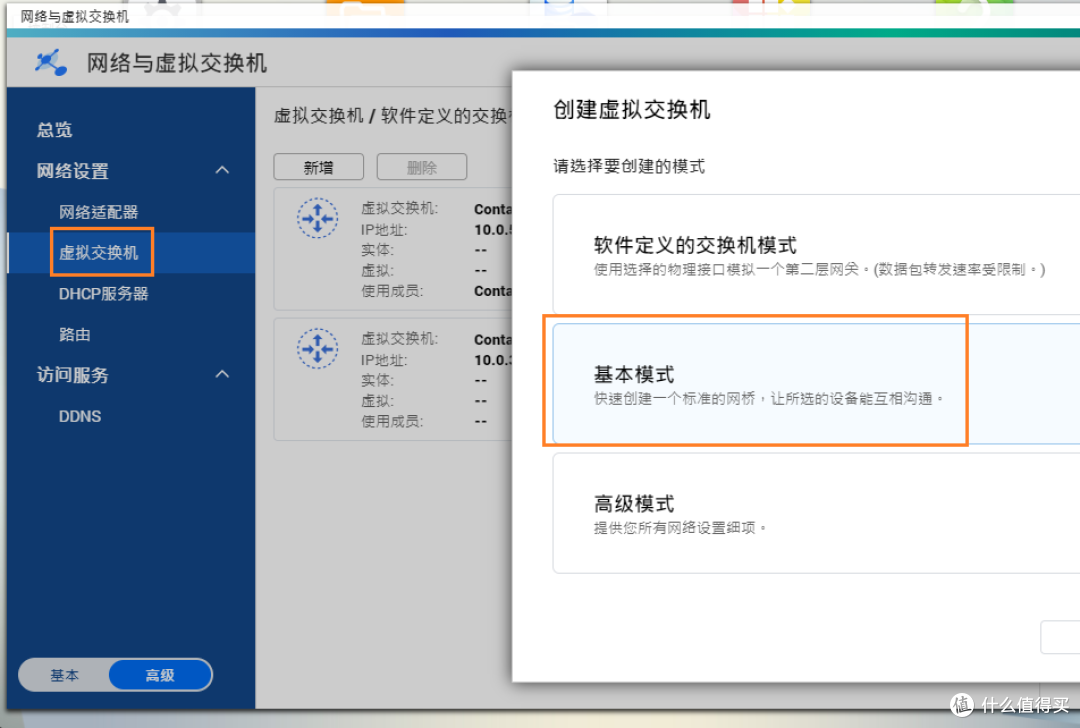Click the second switch's 虚拟 label
This screenshot has width=1080, height=728.
(x=377, y=400)
